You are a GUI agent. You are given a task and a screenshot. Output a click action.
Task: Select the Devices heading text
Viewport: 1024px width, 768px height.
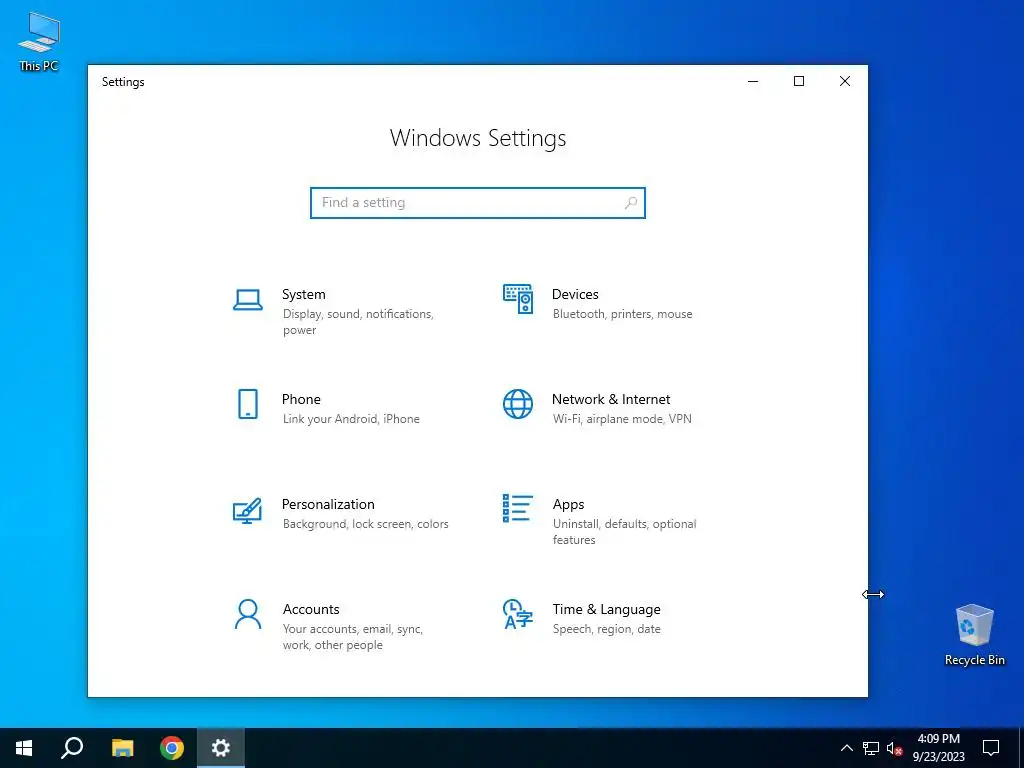pos(575,295)
